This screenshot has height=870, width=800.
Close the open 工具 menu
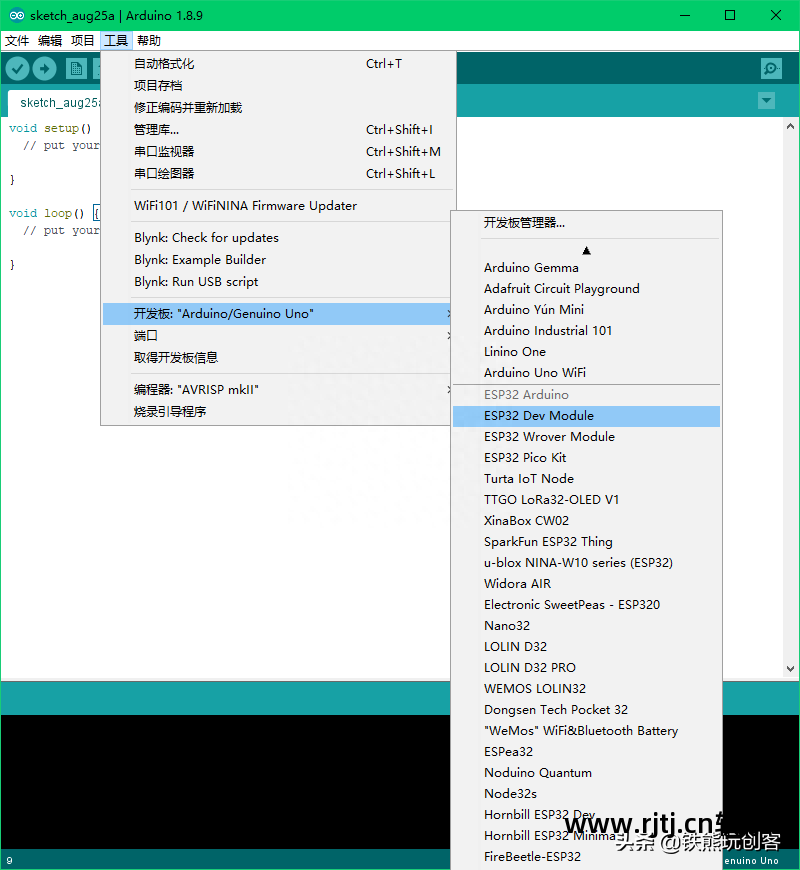pyautogui.click(x=116, y=41)
